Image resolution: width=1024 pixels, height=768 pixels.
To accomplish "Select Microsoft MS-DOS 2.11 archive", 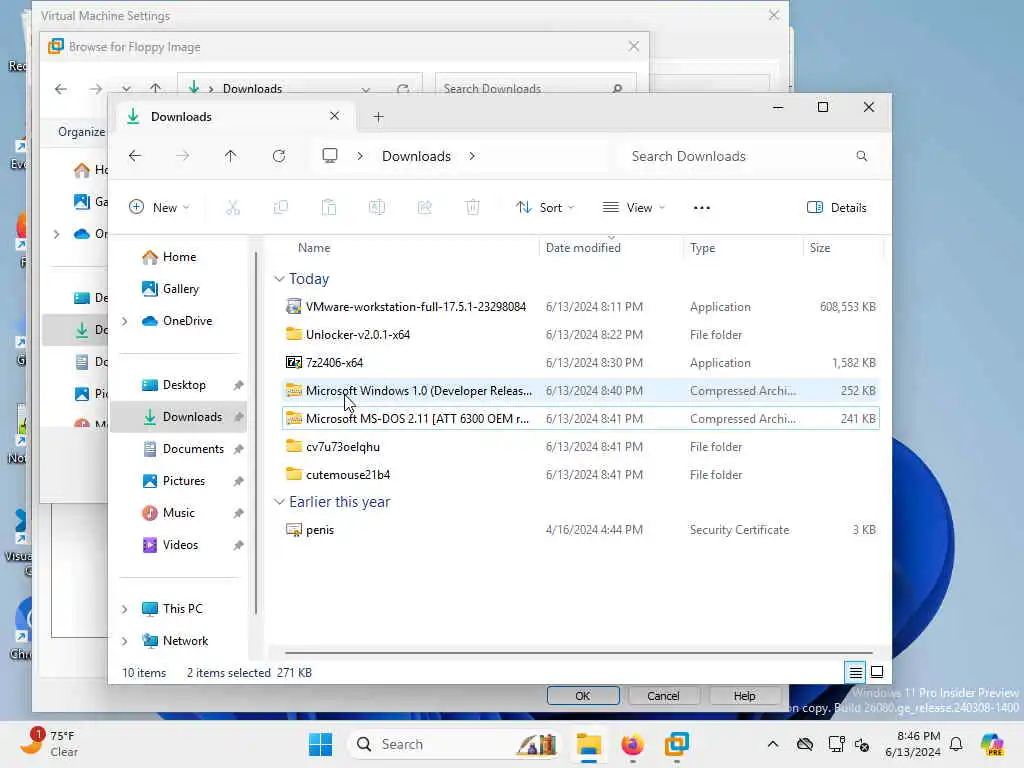I will click(581, 419).
